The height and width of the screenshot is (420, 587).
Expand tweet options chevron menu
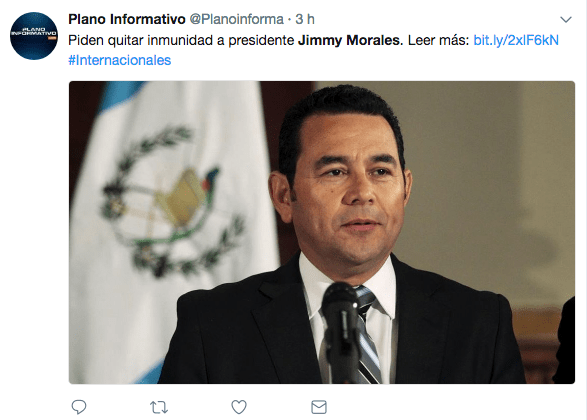click(566, 19)
